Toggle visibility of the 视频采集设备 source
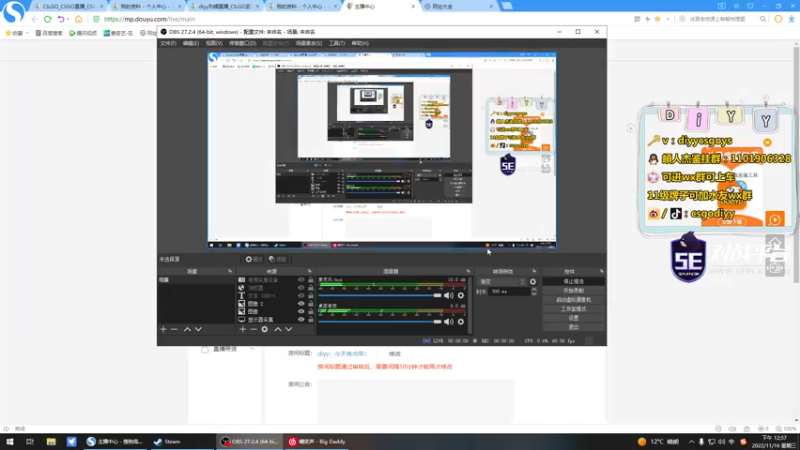This screenshot has width=800, height=450. tap(301, 280)
